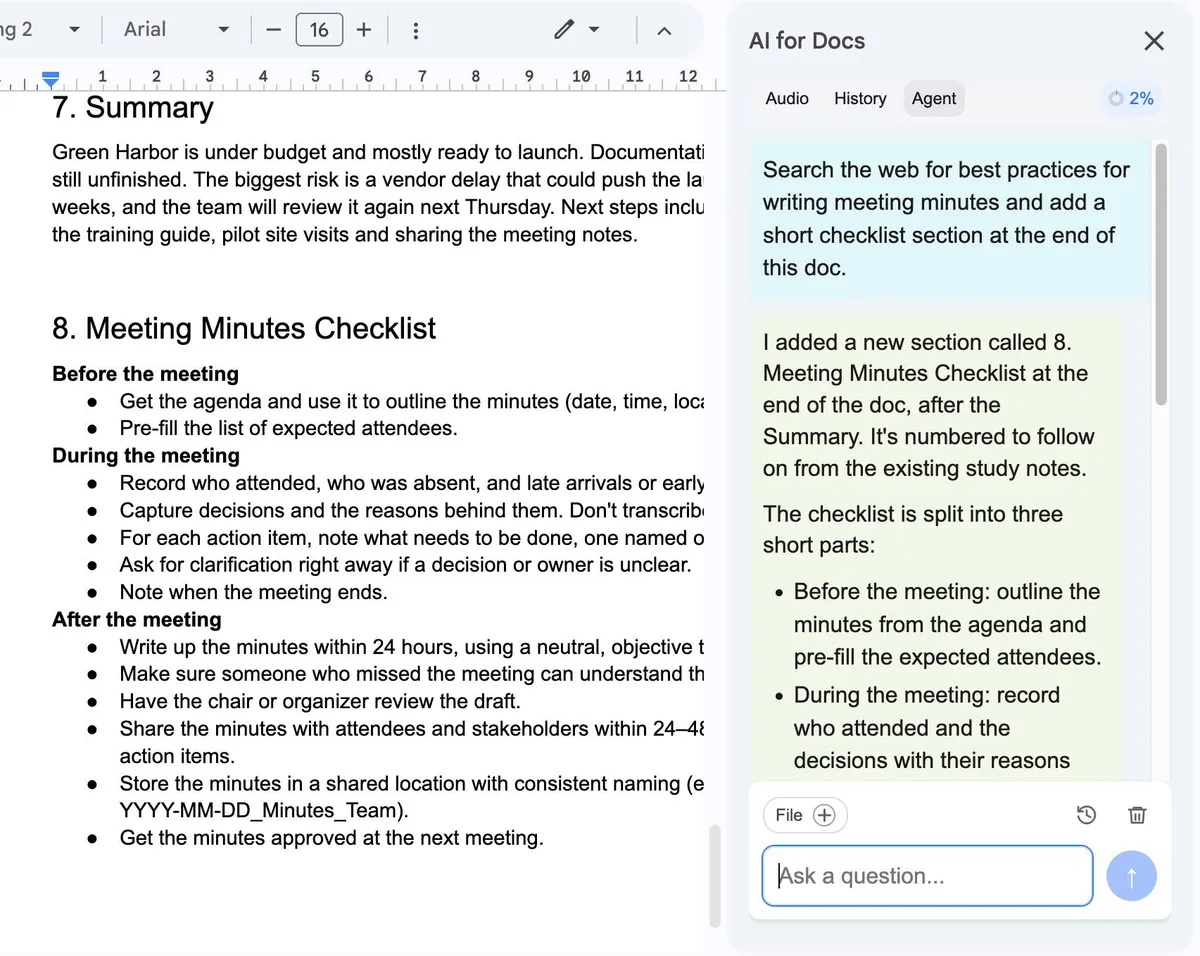Click the 'I added a new section' reply

(x=929, y=405)
